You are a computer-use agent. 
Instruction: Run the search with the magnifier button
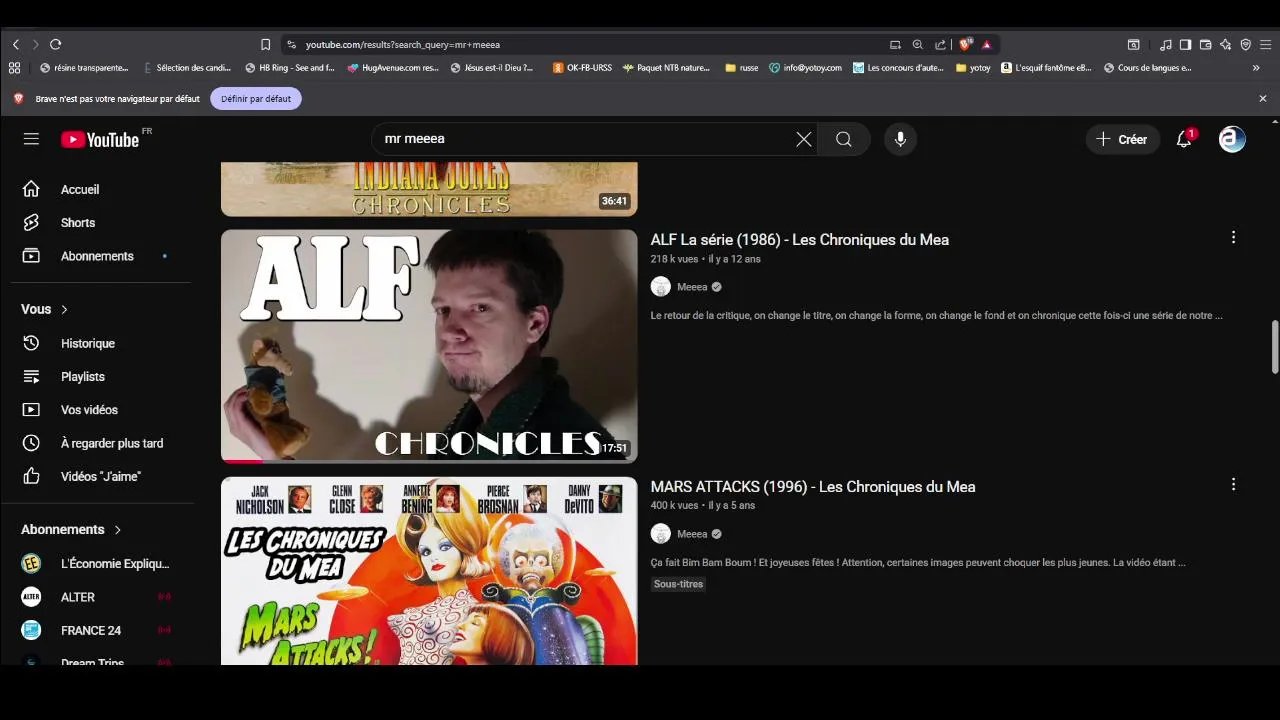[x=844, y=139]
